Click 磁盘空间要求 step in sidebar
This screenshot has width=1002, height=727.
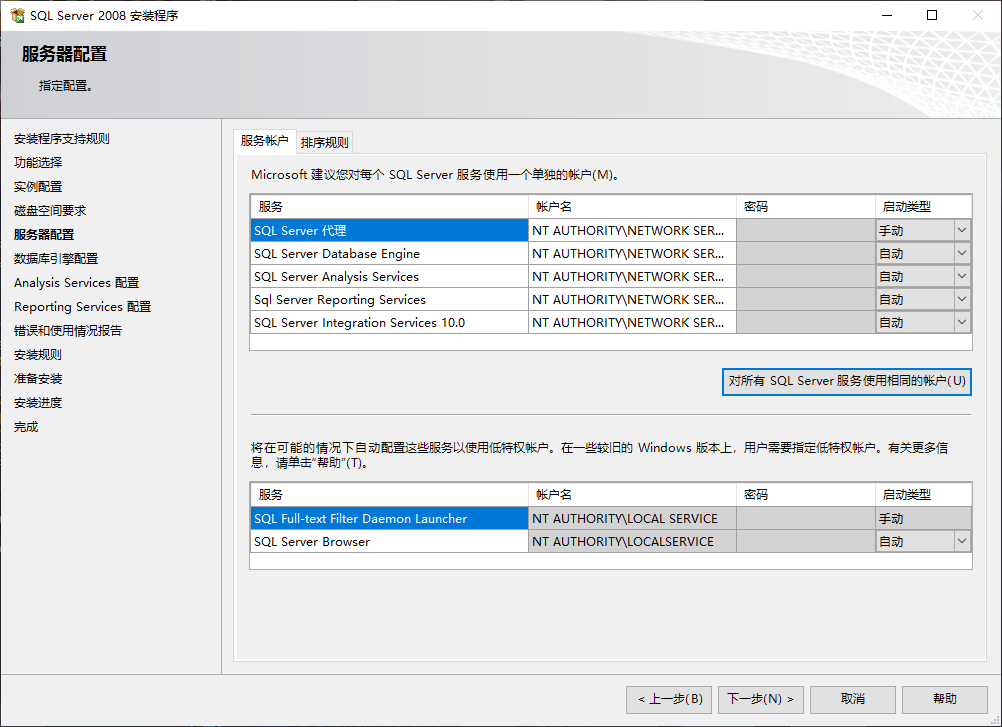click(50, 211)
